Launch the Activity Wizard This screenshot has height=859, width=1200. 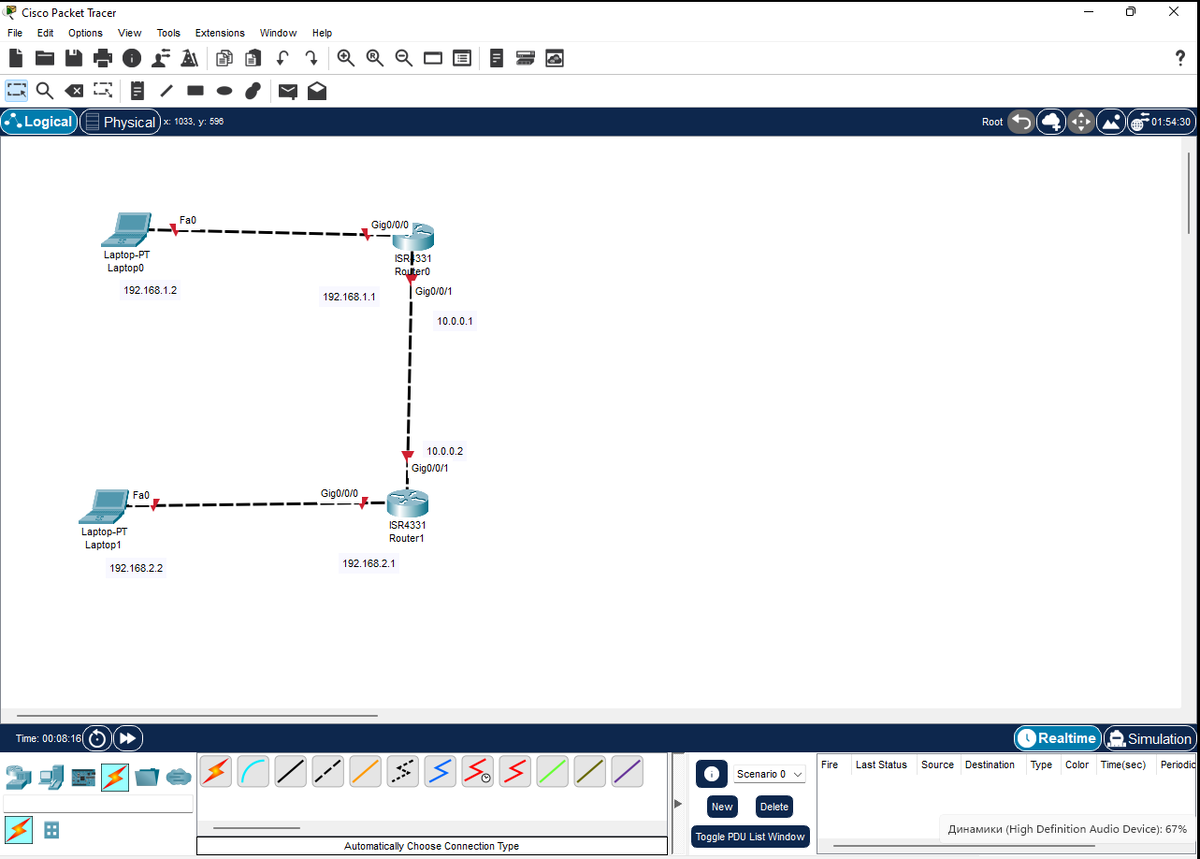tap(188, 58)
